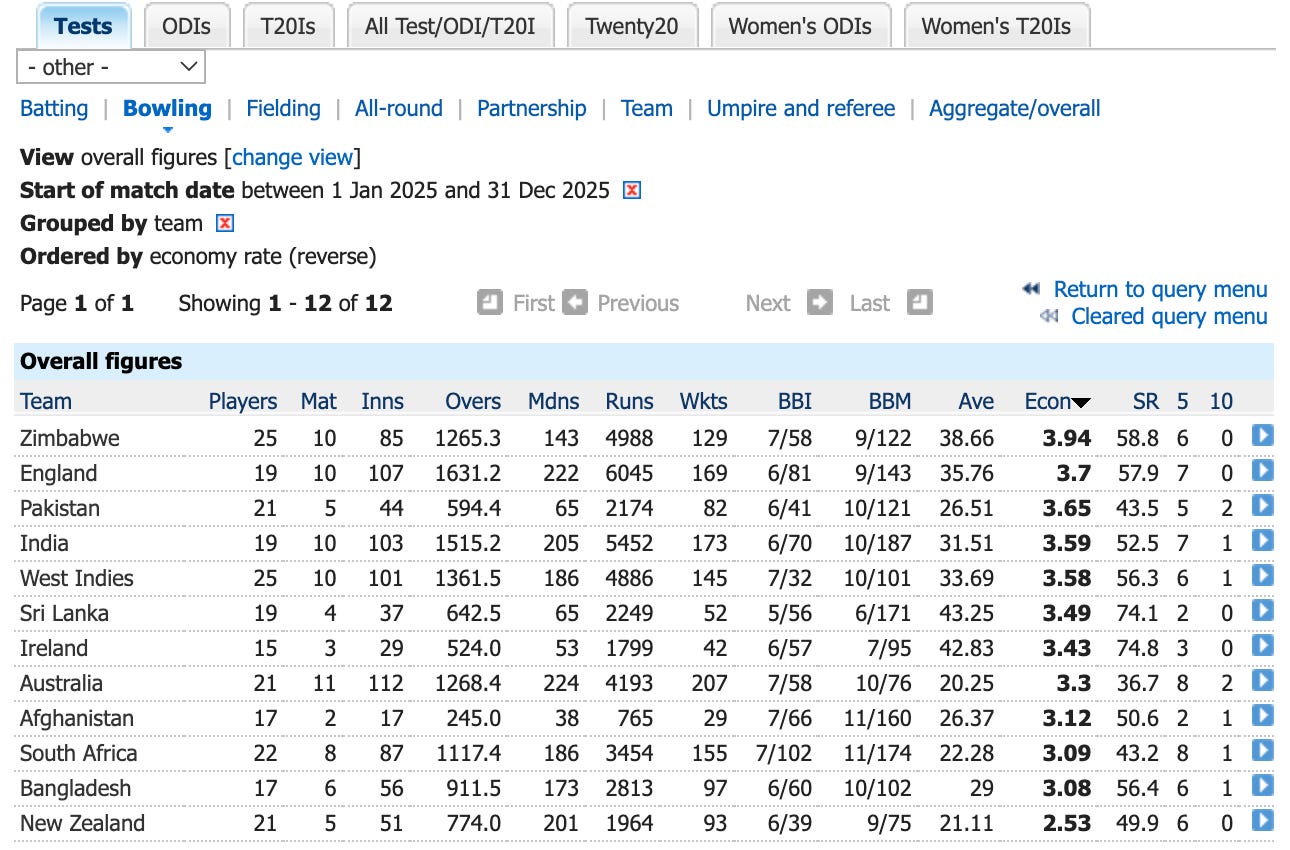Click the Next page arrow icon
The image size is (1290, 850).
(x=820, y=302)
